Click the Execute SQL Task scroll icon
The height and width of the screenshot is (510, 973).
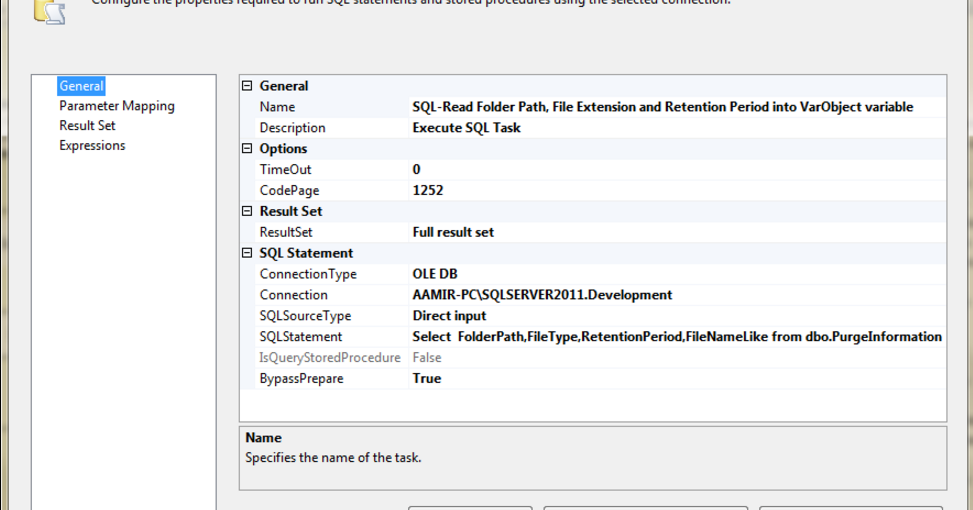point(50,12)
